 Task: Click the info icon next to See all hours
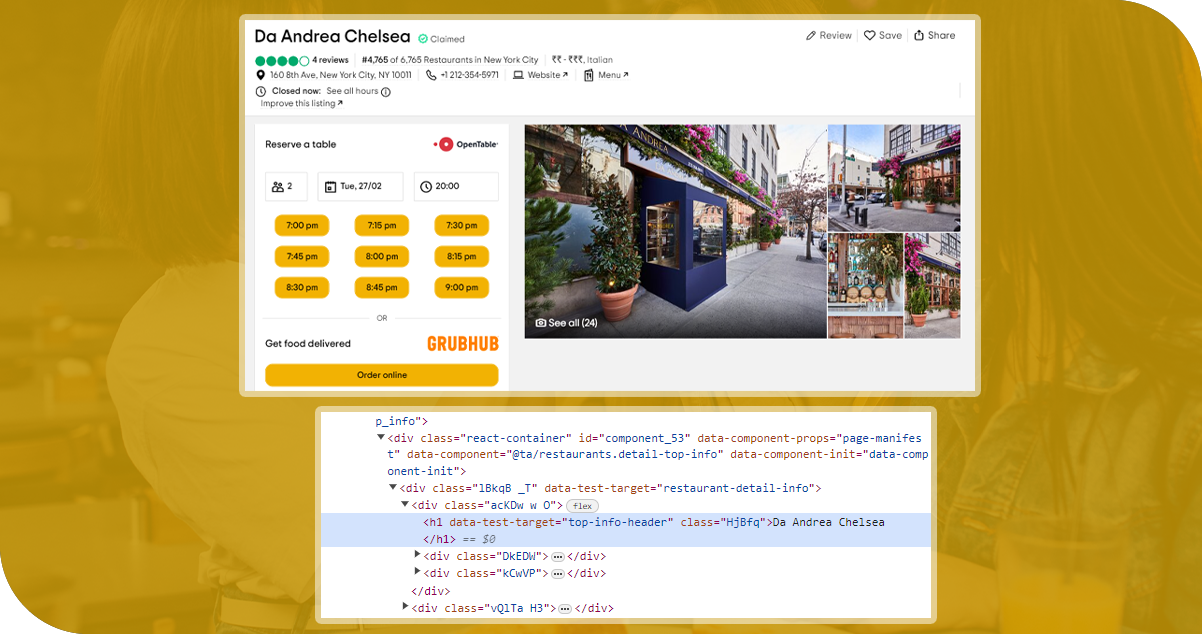point(386,92)
